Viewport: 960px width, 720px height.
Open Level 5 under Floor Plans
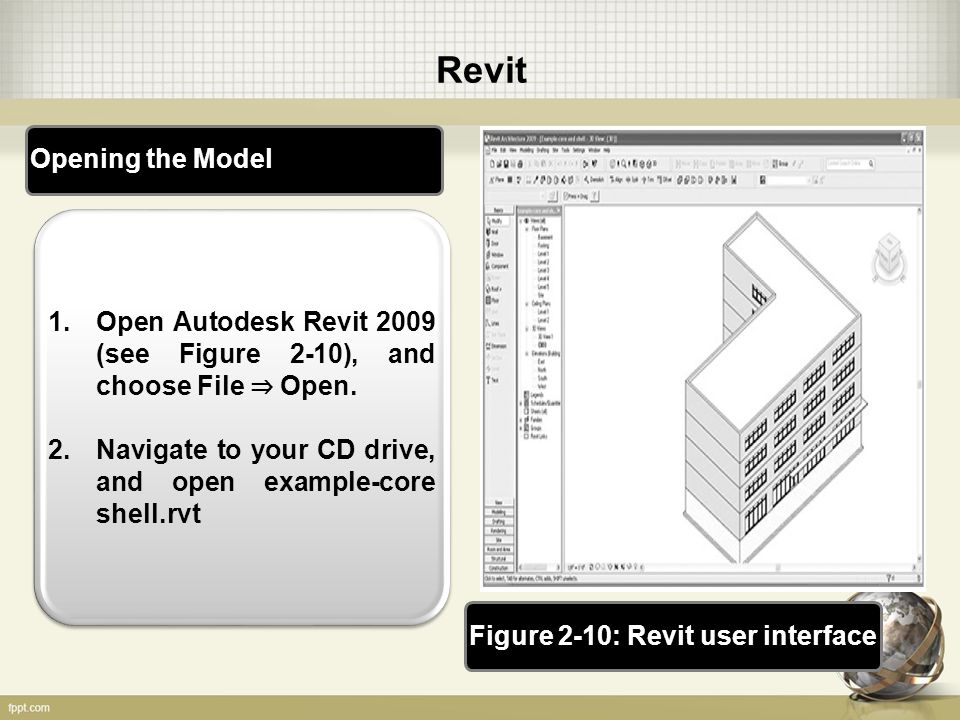click(543, 287)
